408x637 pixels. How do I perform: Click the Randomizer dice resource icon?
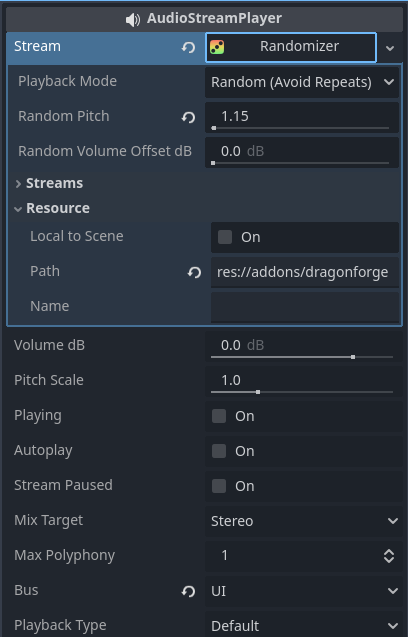point(217,47)
